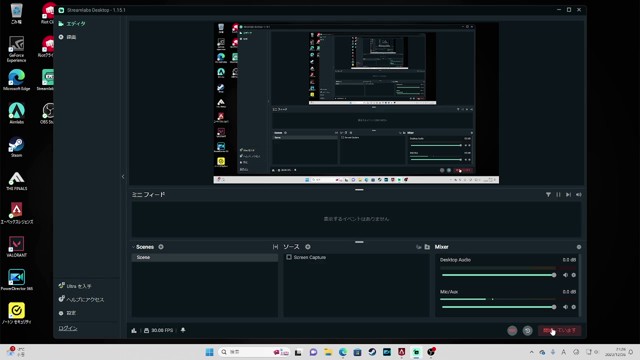Add a source folder with the folder icon
Image resolution: width=640 pixels, height=360 pixels.
tap(427, 247)
